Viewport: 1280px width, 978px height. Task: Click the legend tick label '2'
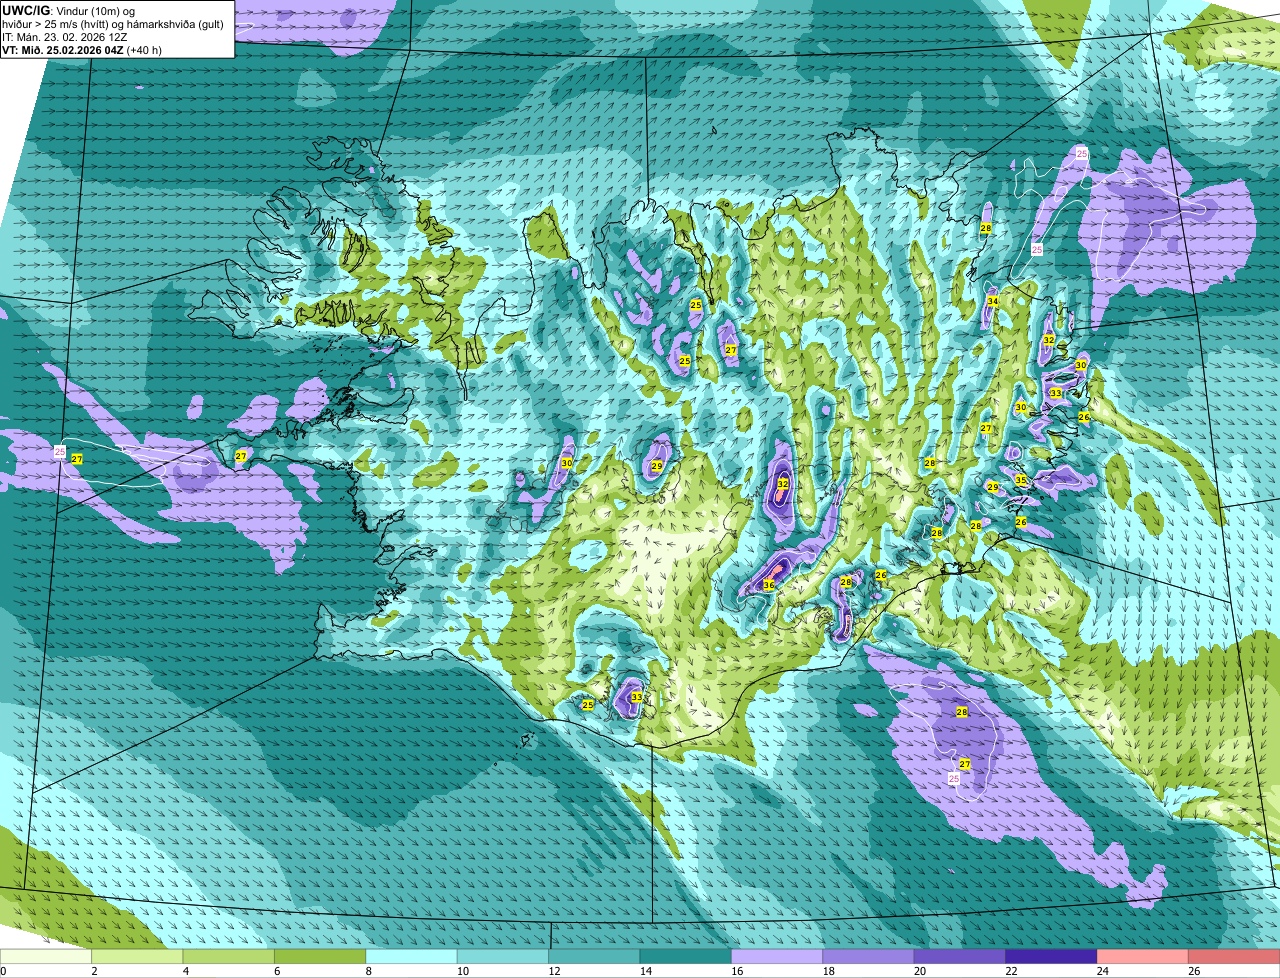point(94,971)
